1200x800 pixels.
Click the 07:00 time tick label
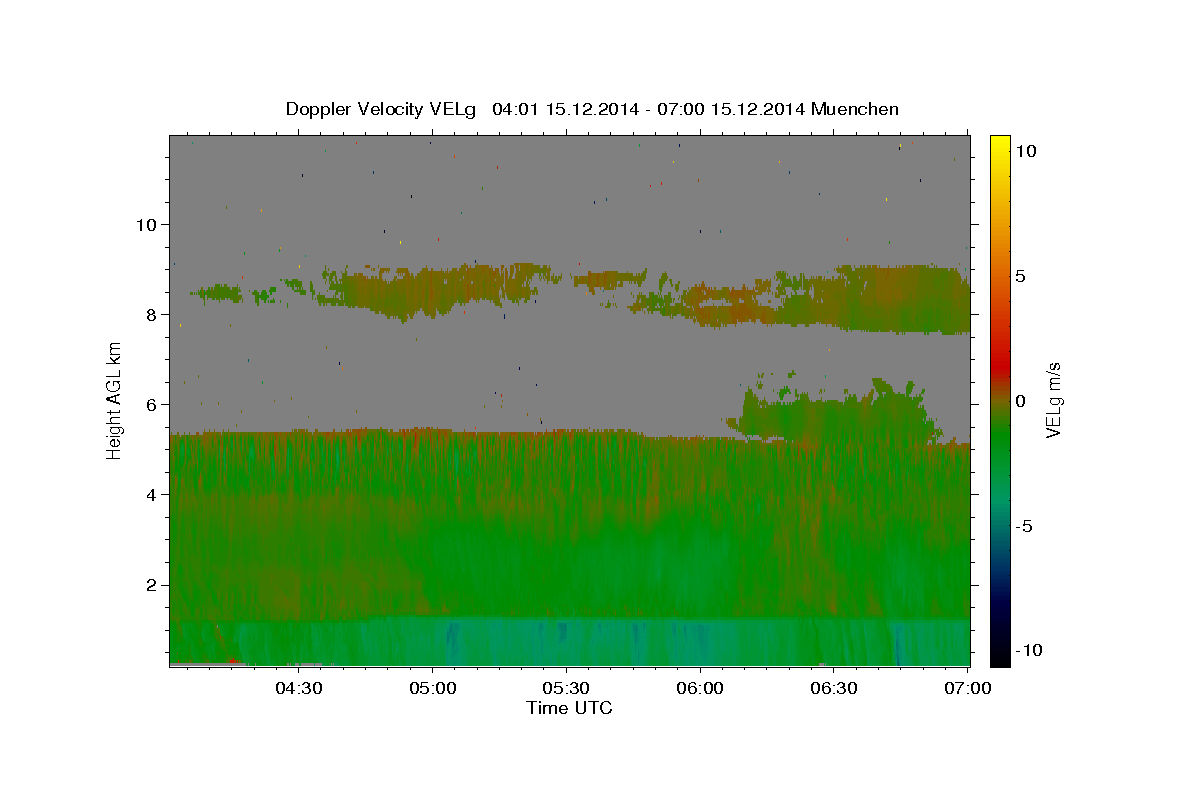click(968, 688)
